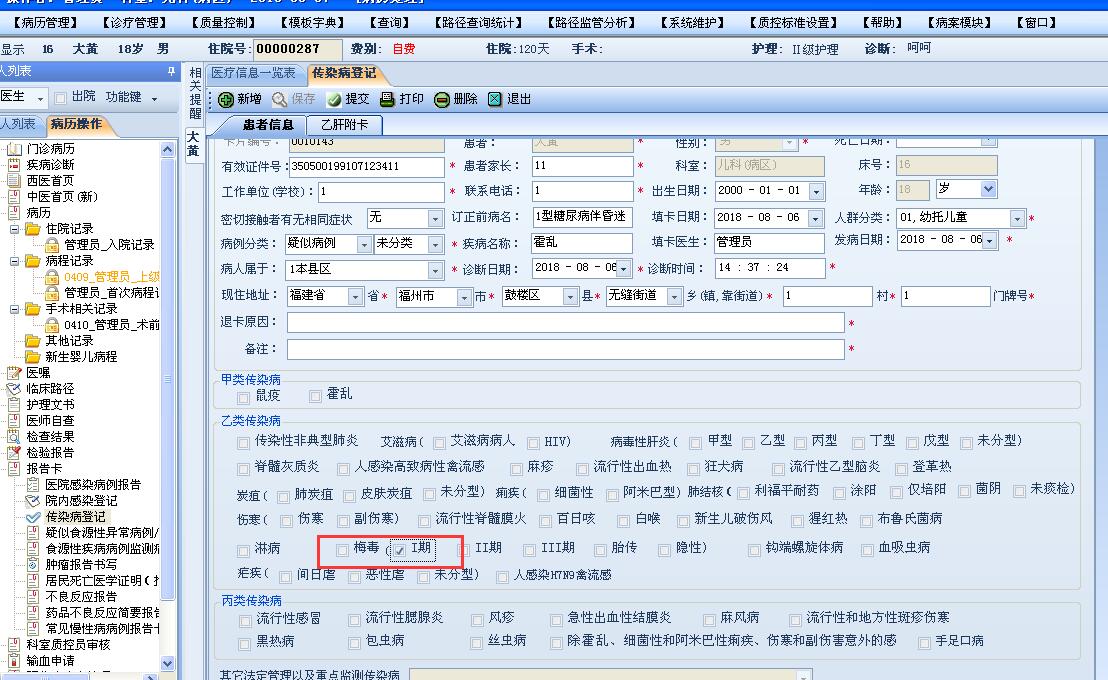Click the 相关提醒 side tab

(x=195, y=93)
